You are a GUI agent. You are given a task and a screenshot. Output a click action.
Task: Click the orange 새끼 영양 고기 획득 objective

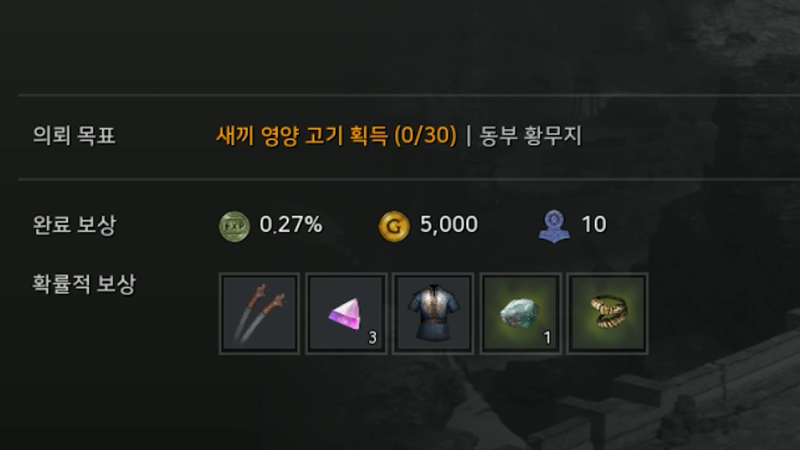[302, 136]
